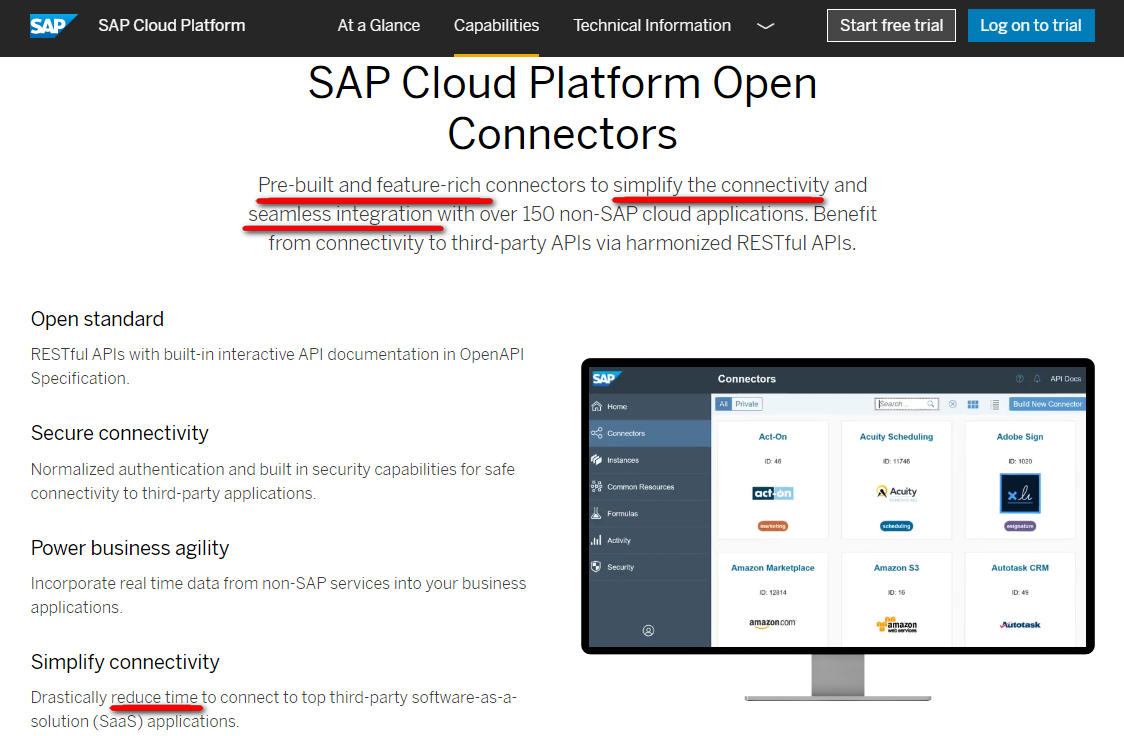Open the Technical Information tab
This screenshot has width=1124, height=736.
652,25
